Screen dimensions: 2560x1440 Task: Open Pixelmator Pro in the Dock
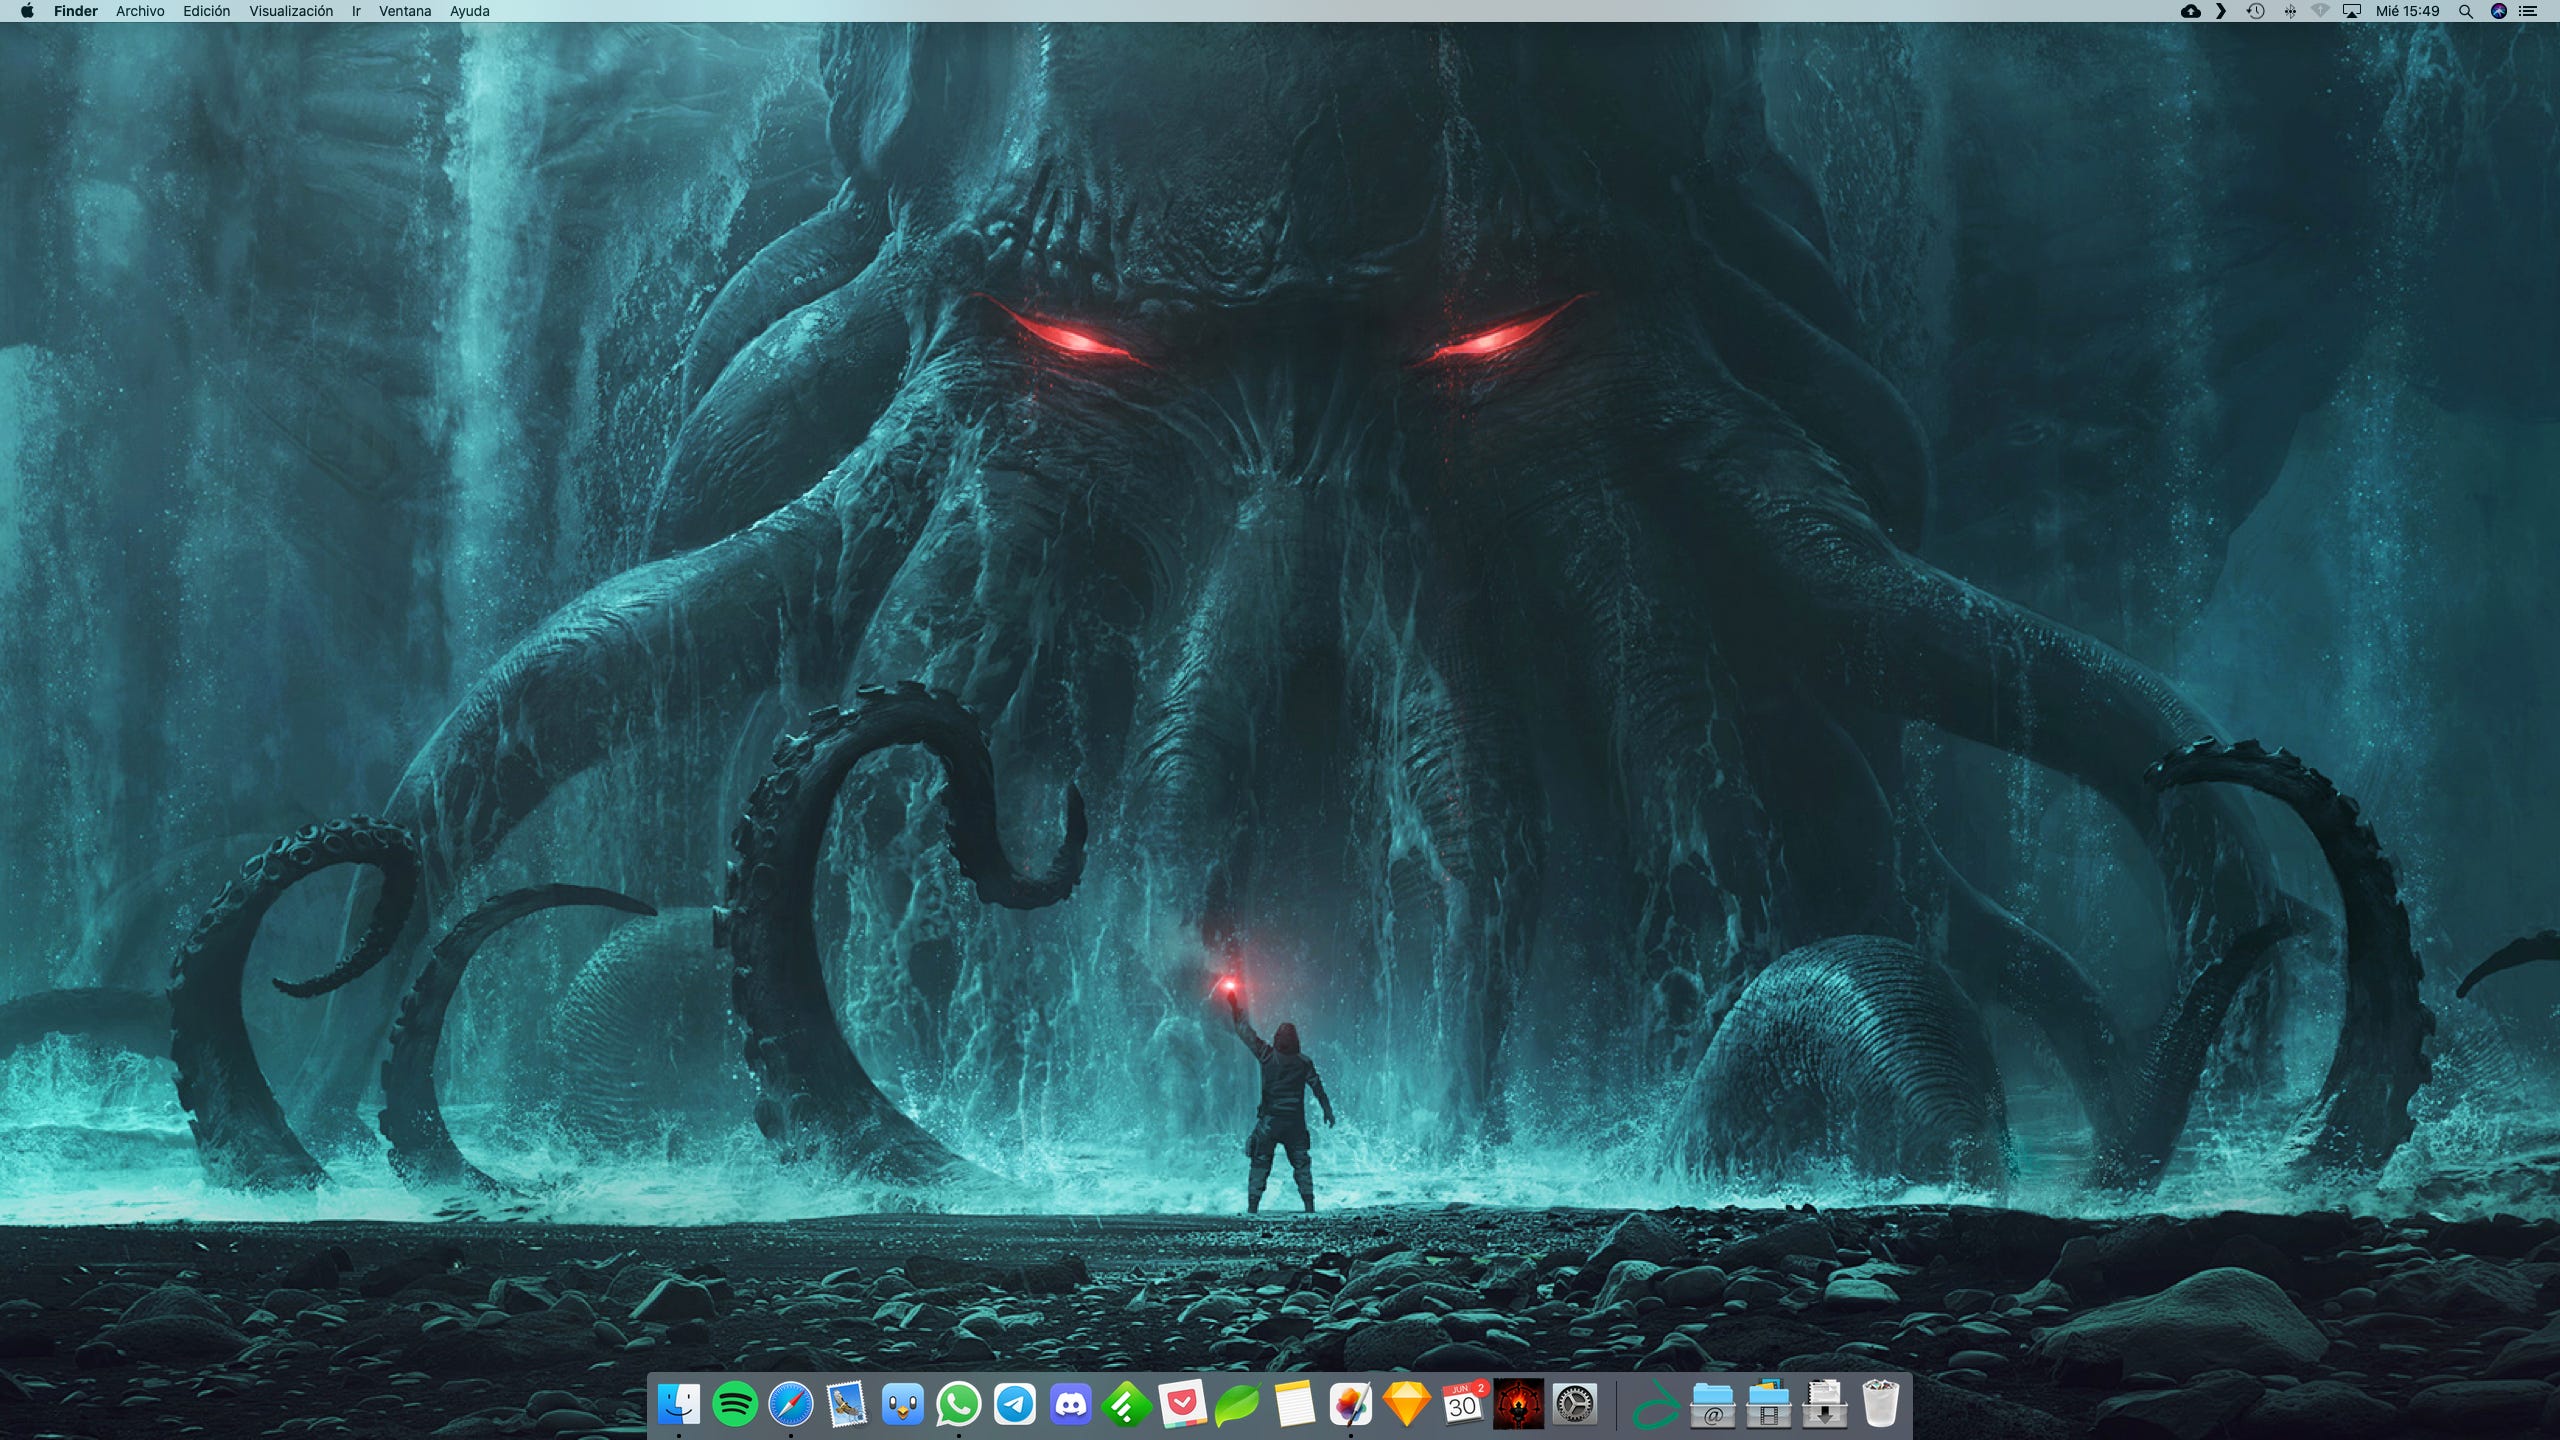click(1351, 1405)
